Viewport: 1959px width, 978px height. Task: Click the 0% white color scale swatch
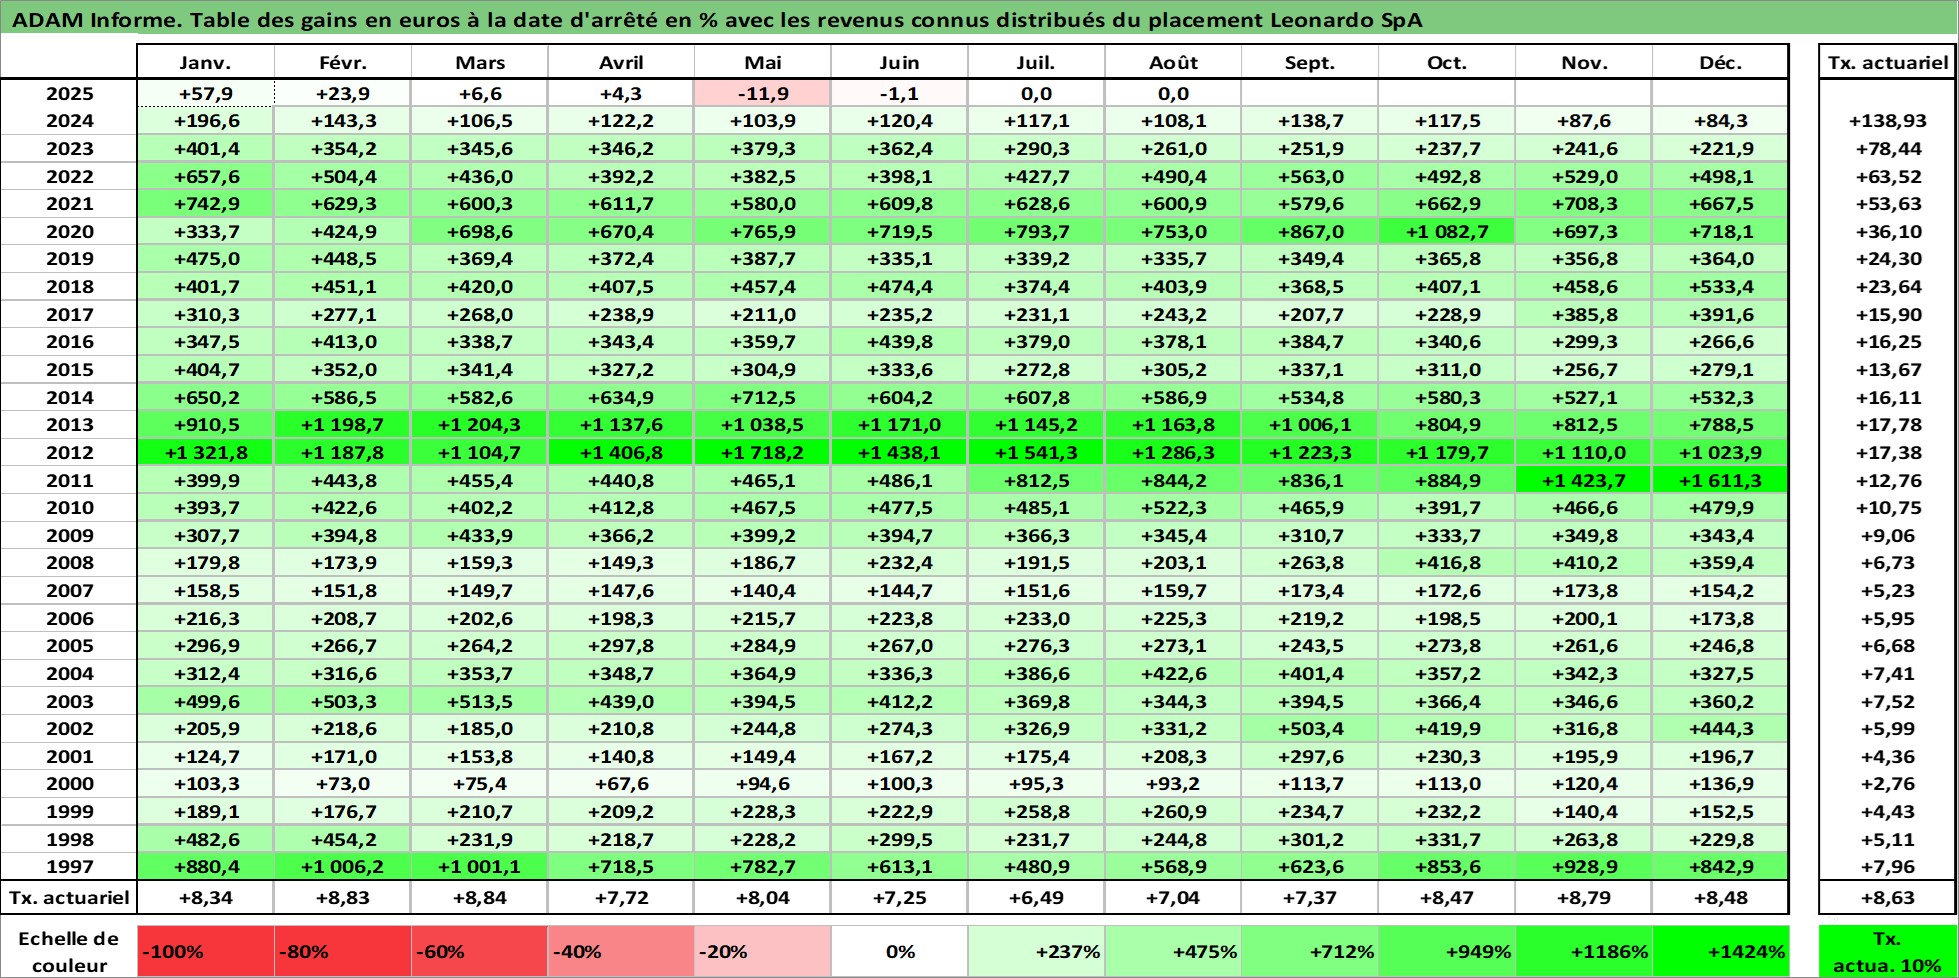tap(899, 951)
